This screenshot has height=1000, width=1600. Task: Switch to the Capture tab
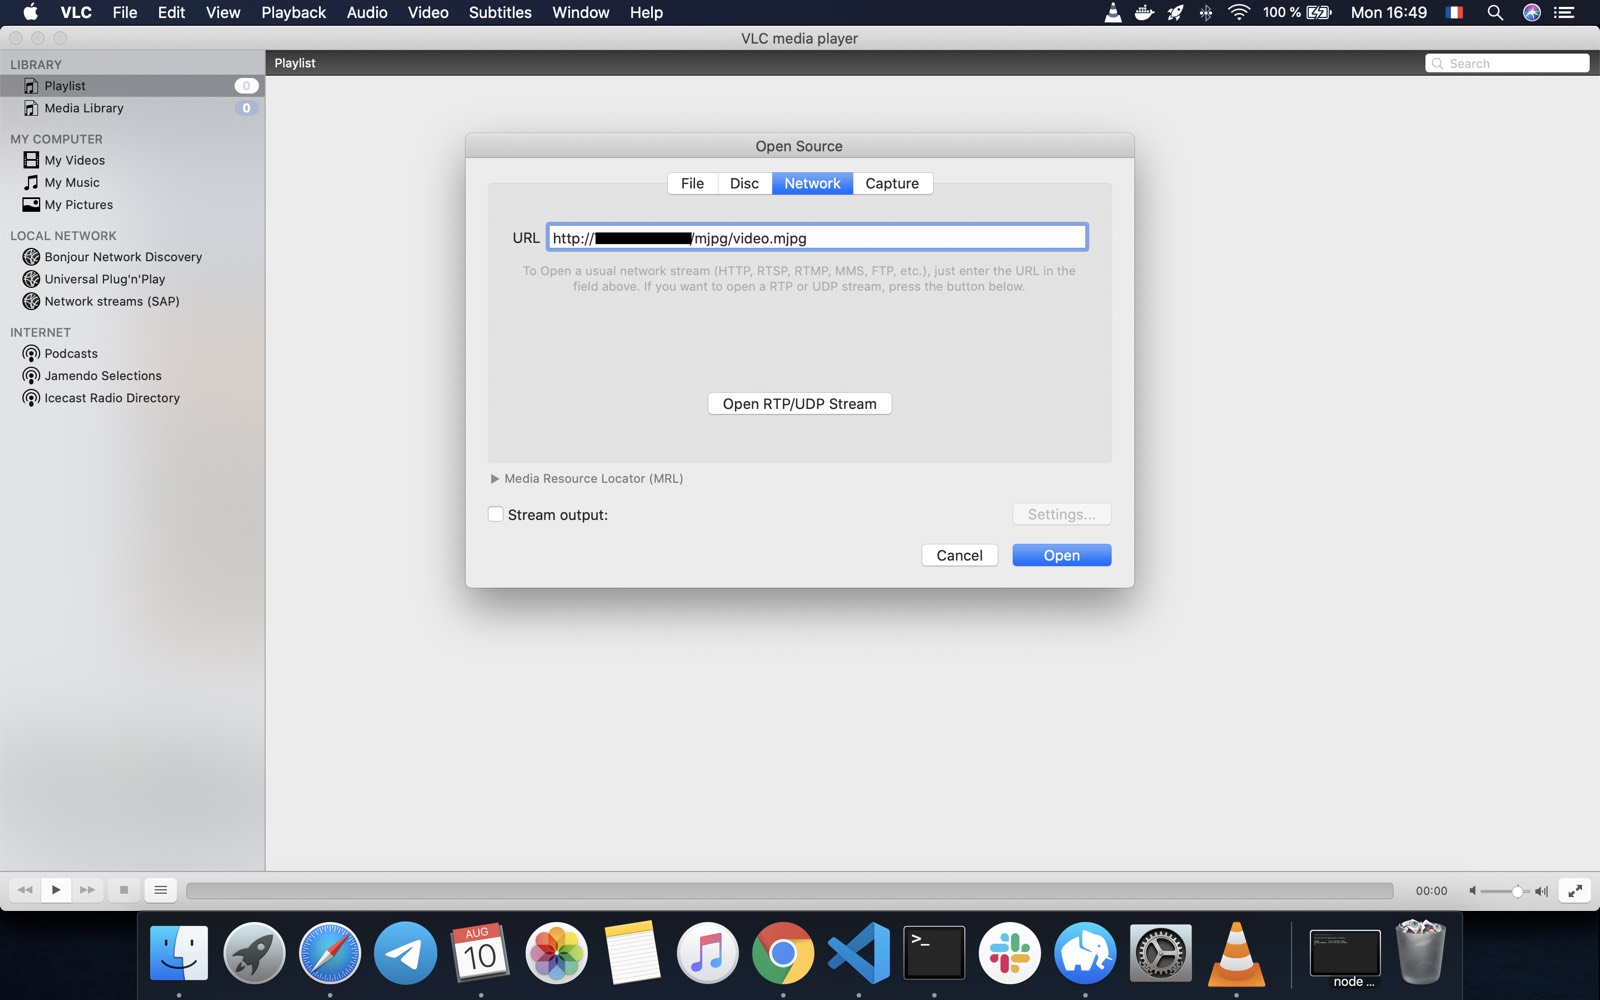891,183
